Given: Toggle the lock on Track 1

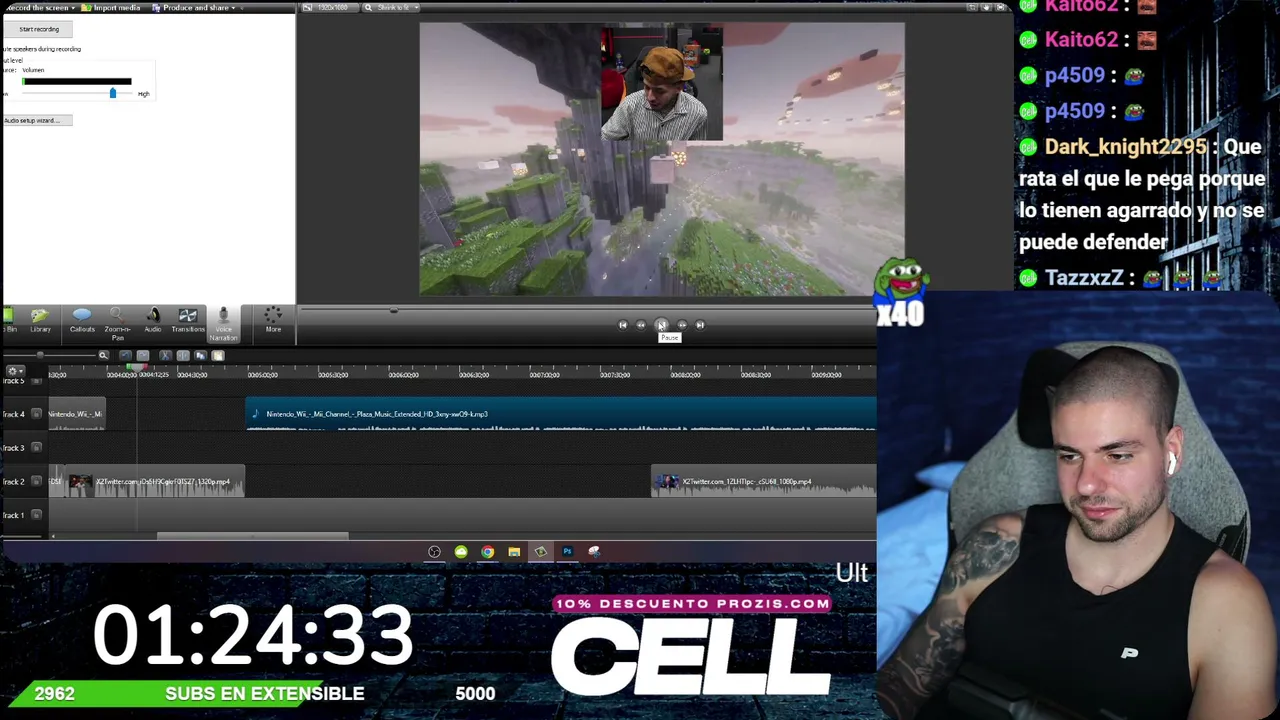Looking at the screenshot, I should point(37,515).
